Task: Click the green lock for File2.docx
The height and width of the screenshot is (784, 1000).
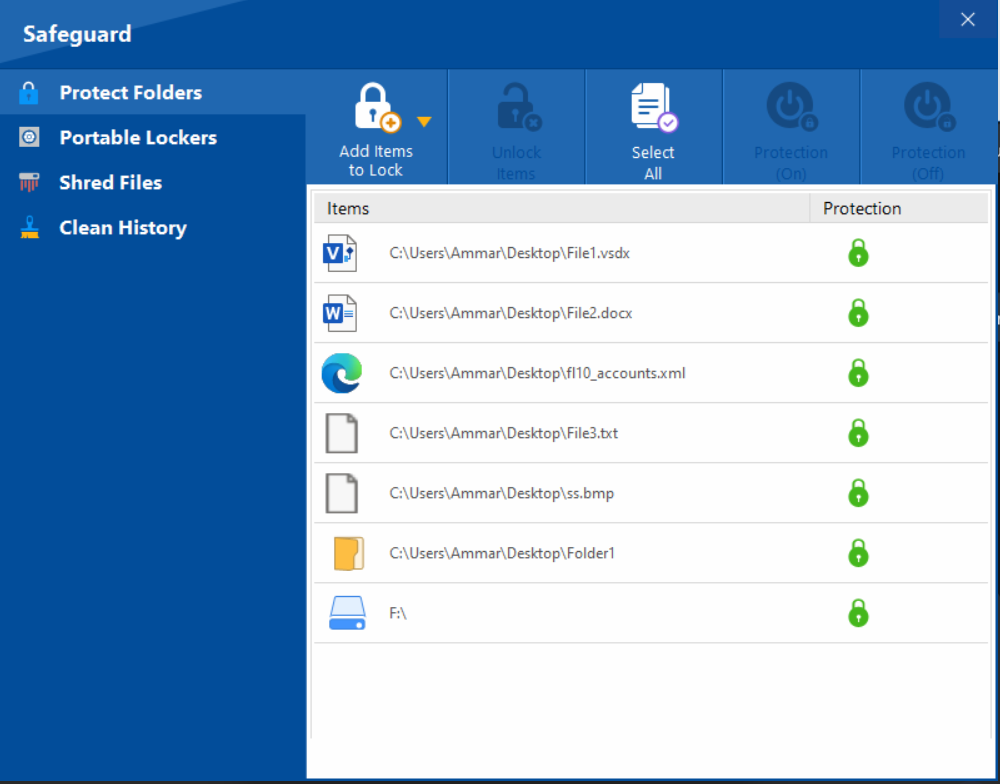Action: (858, 313)
